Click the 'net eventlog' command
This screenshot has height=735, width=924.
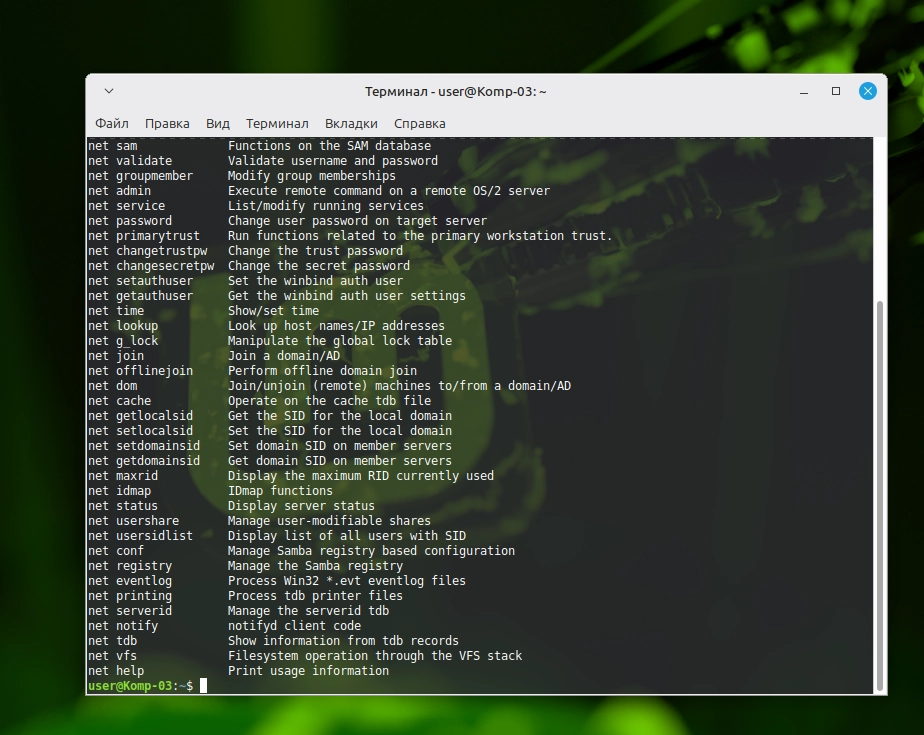(130, 581)
